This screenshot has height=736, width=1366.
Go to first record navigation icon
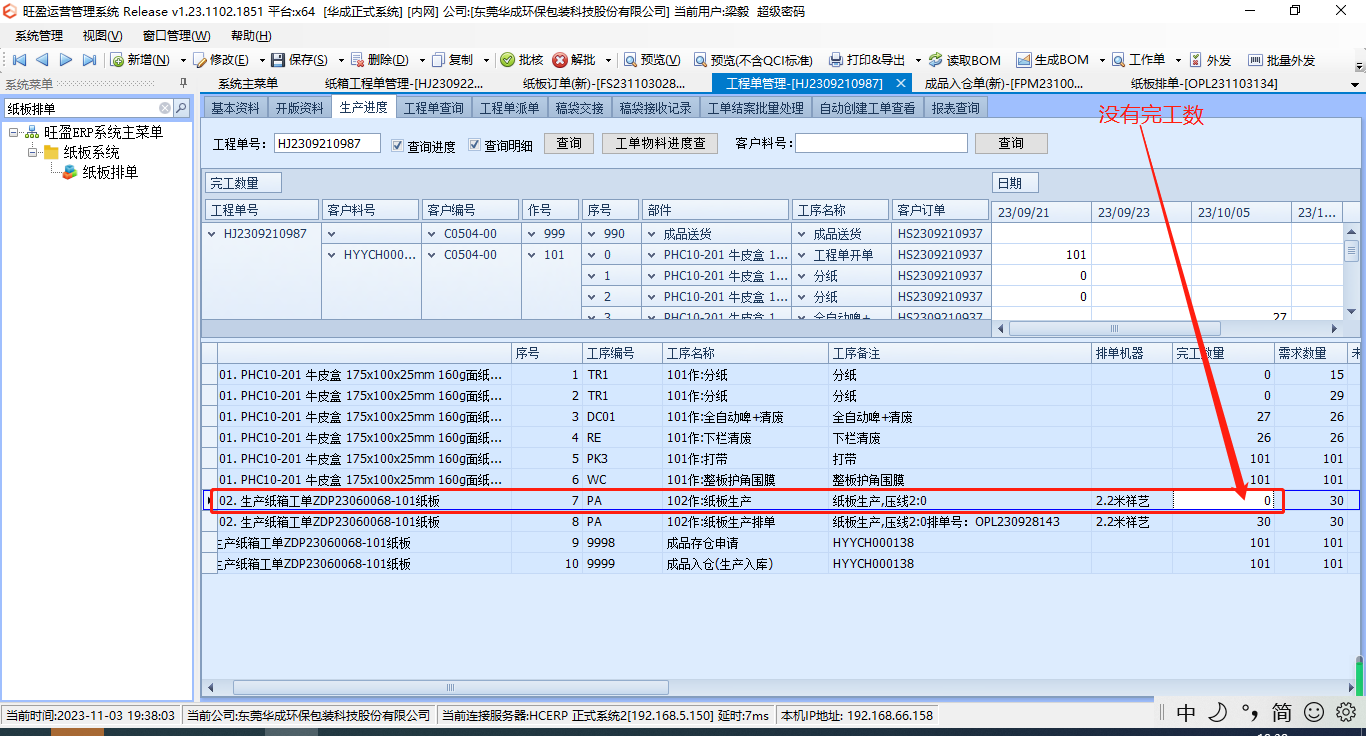(19, 60)
